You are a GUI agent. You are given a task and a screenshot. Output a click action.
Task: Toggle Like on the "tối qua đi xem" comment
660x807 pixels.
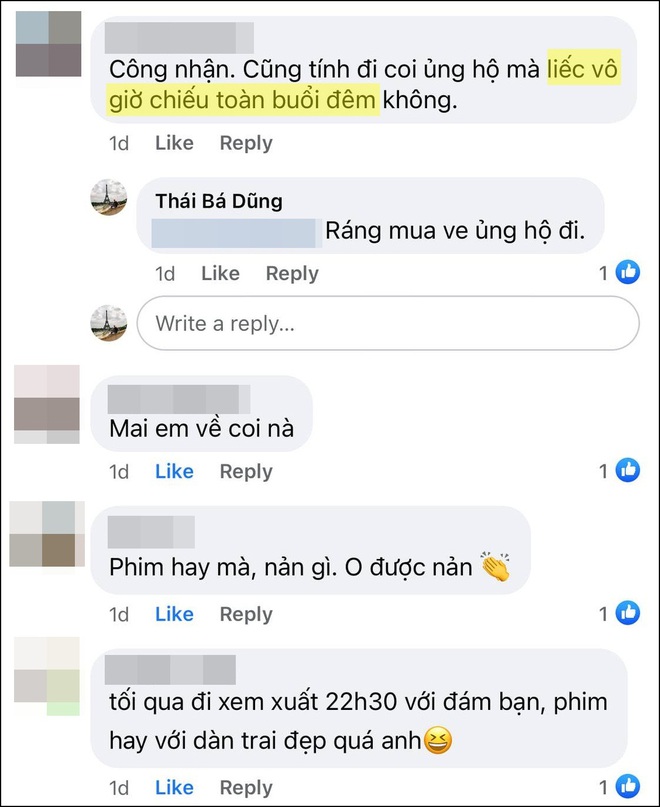[x=175, y=787]
